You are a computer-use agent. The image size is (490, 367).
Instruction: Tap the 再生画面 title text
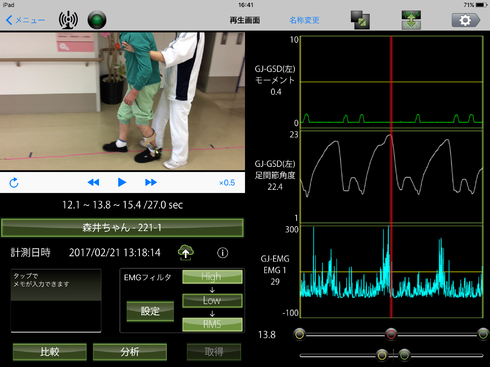pyautogui.click(x=245, y=20)
